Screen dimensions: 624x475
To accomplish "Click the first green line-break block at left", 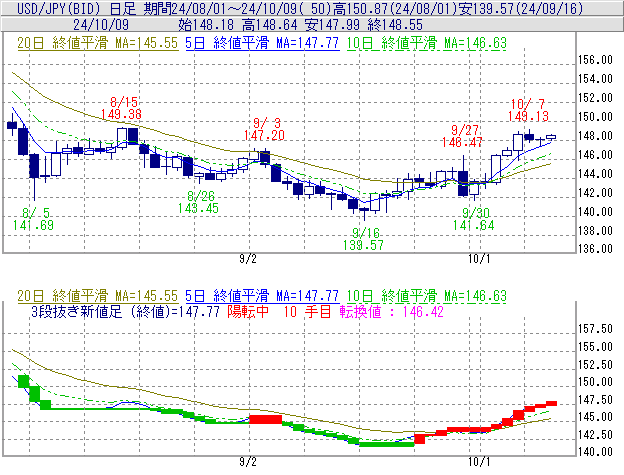I will click(x=23, y=381).
